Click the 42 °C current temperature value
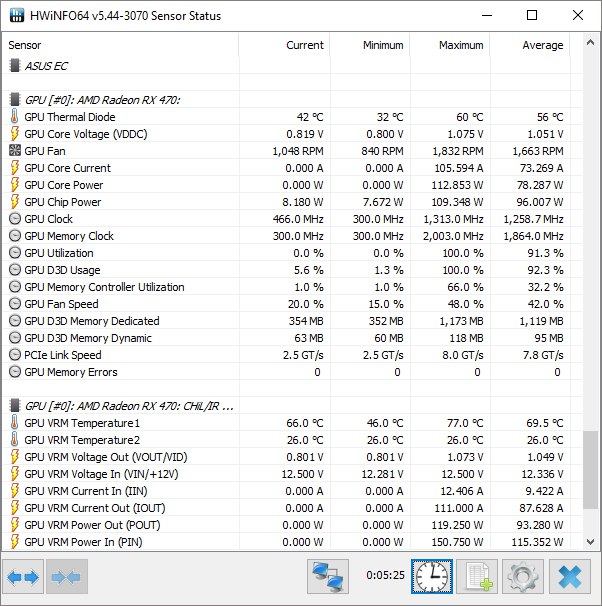Image resolution: width=602 pixels, height=606 pixels. coord(310,117)
